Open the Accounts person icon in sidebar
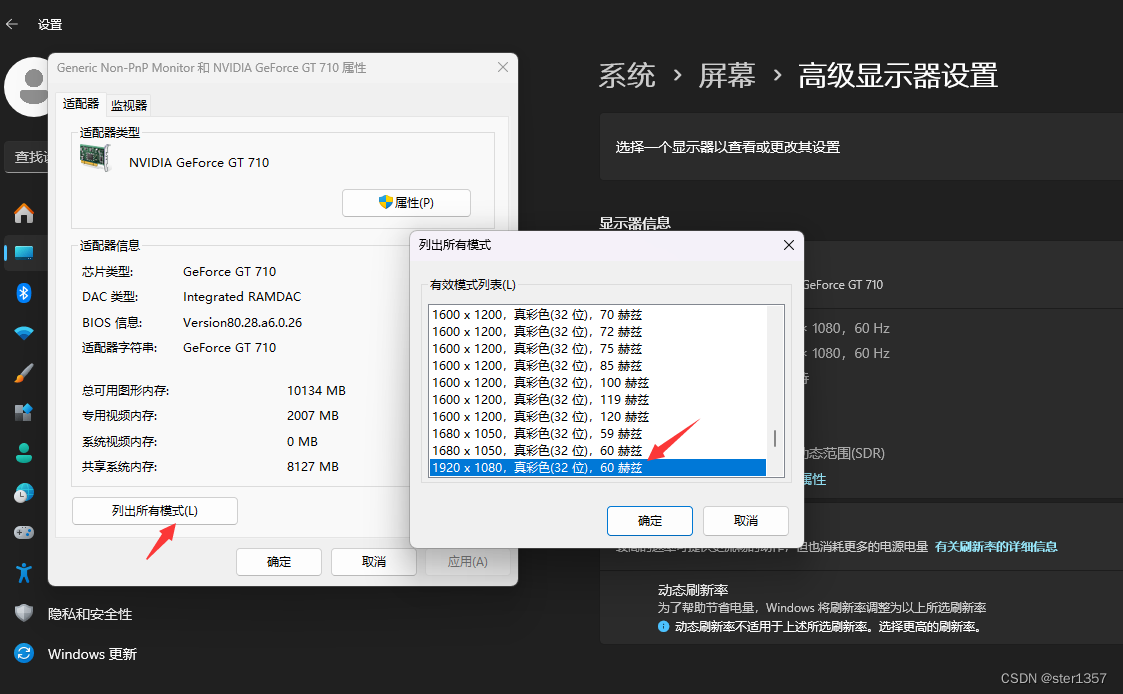The width and height of the screenshot is (1123, 694). [x=24, y=453]
